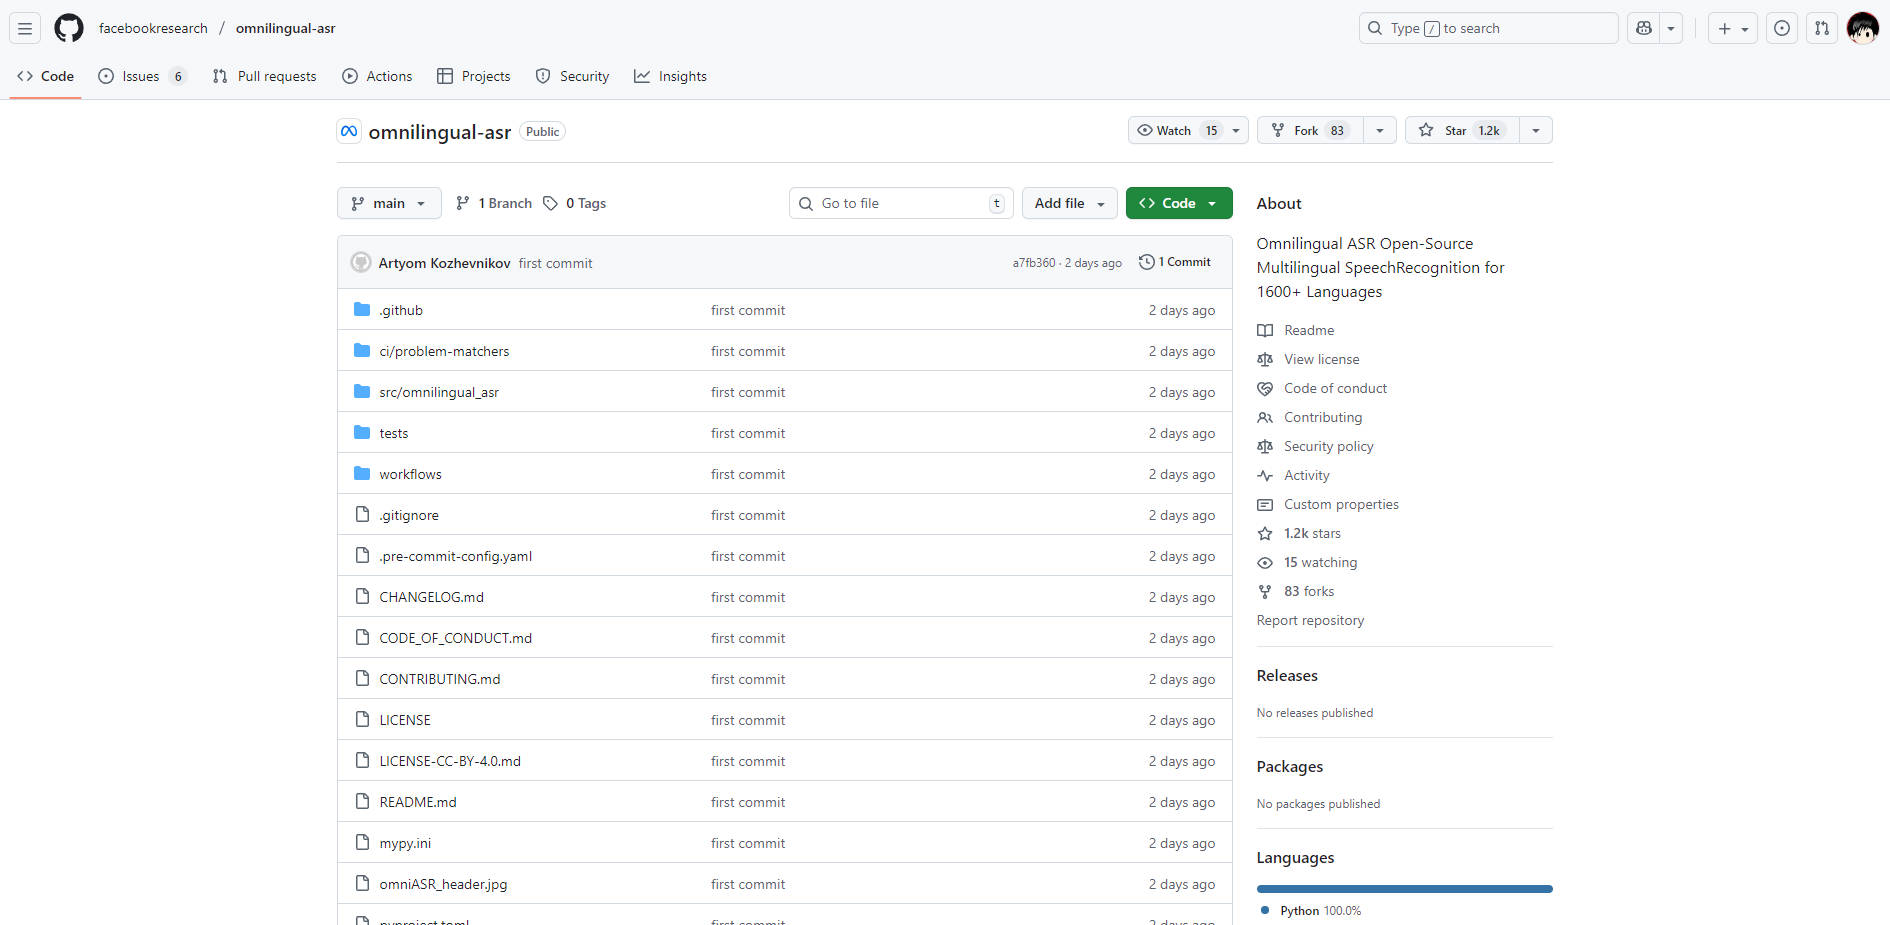Click the Python language bar
Image resolution: width=1890 pixels, height=925 pixels.
(x=1404, y=889)
